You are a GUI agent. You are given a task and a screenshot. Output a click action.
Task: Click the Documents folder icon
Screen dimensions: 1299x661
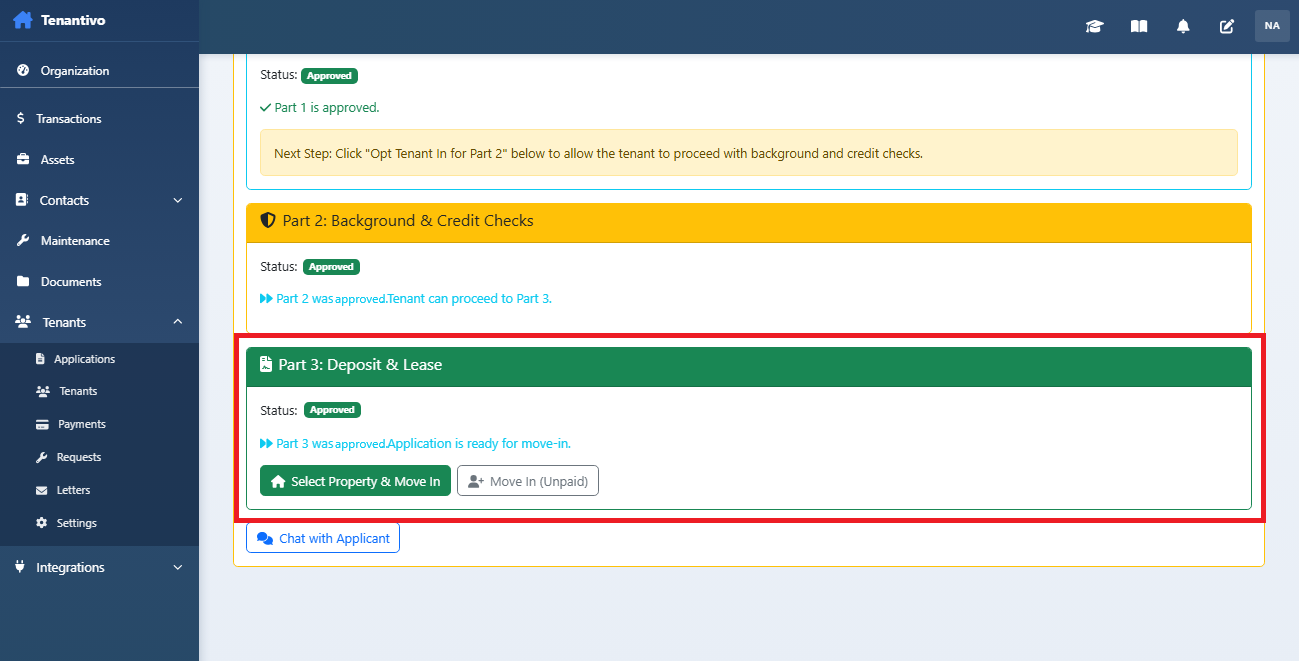tap(23, 282)
